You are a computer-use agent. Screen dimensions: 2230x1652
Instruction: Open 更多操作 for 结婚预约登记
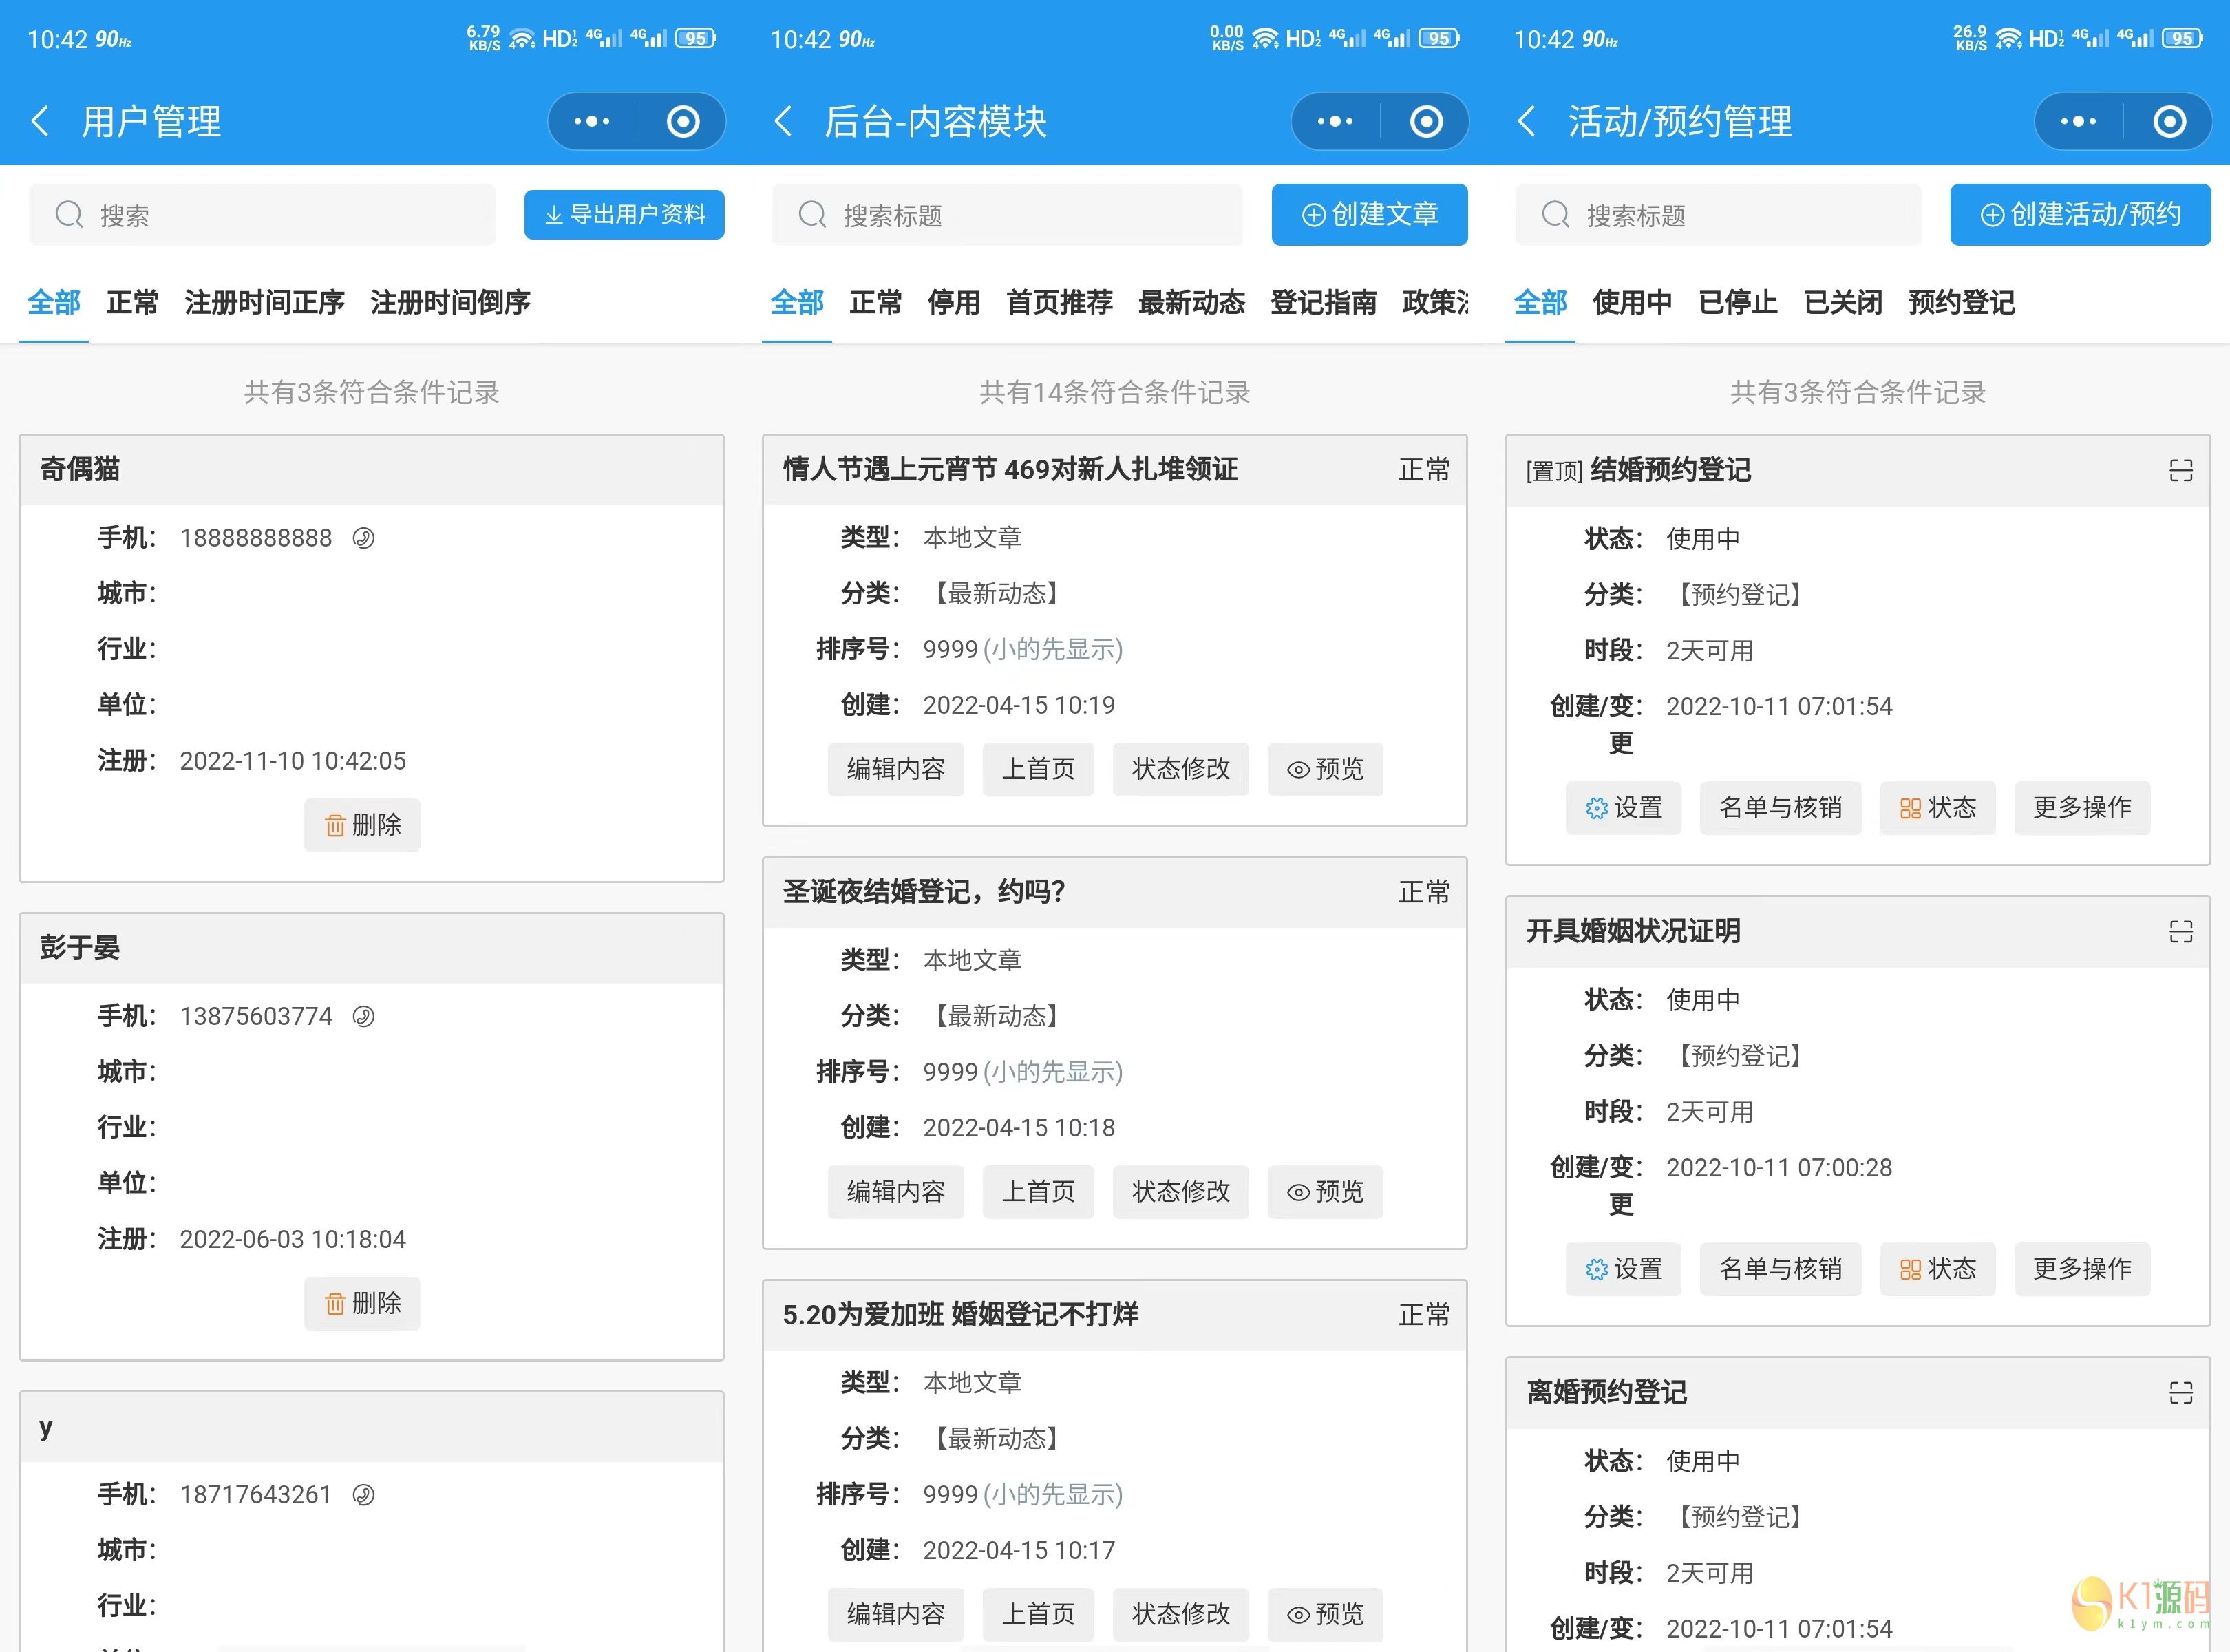2082,808
